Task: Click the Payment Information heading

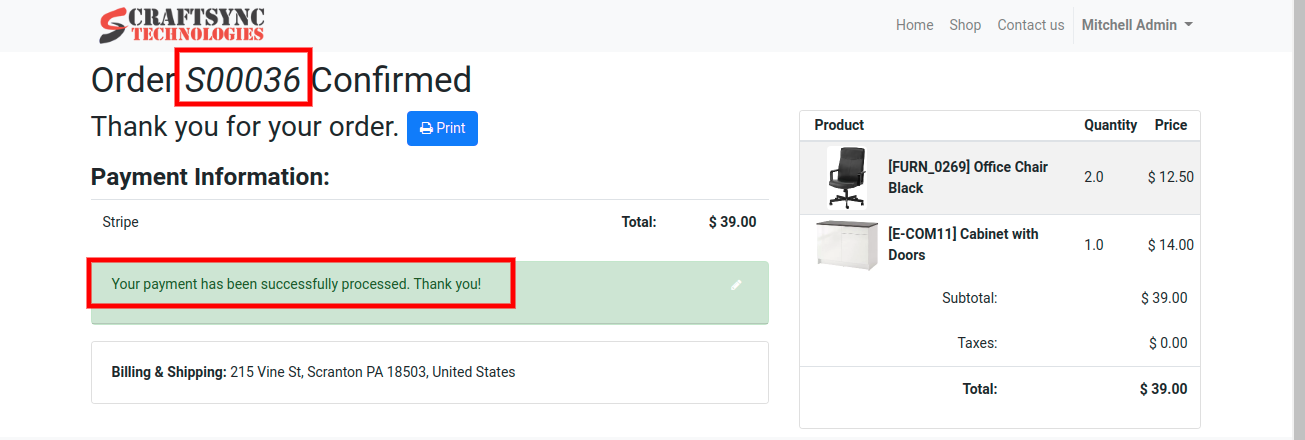Action: 210,177
